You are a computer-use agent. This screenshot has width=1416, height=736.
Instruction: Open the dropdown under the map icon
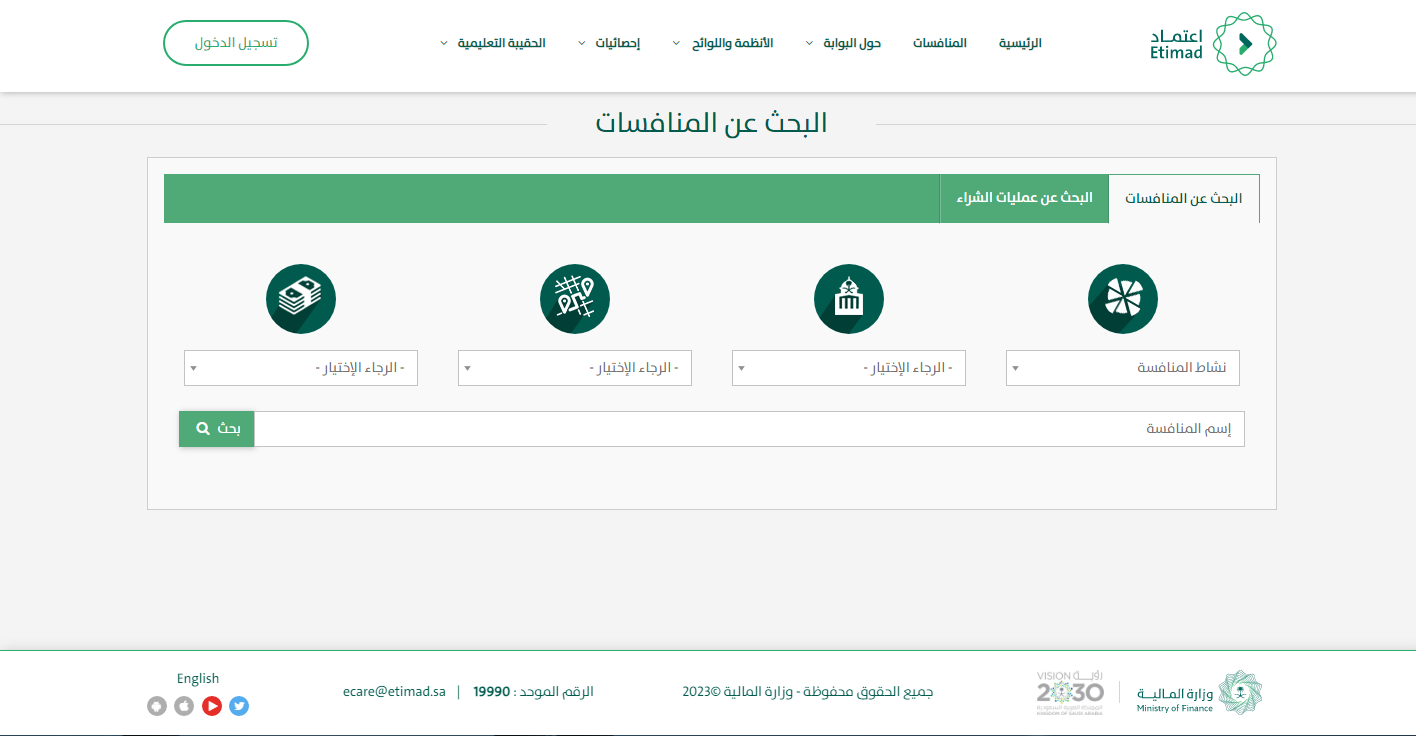coord(575,368)
